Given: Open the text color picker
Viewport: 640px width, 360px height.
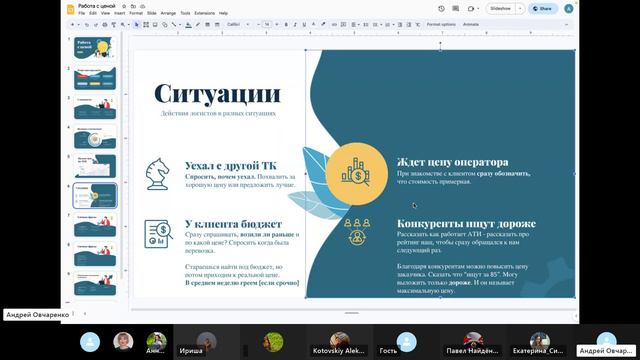Looking at the screenshot, I should tap(313, 24).
